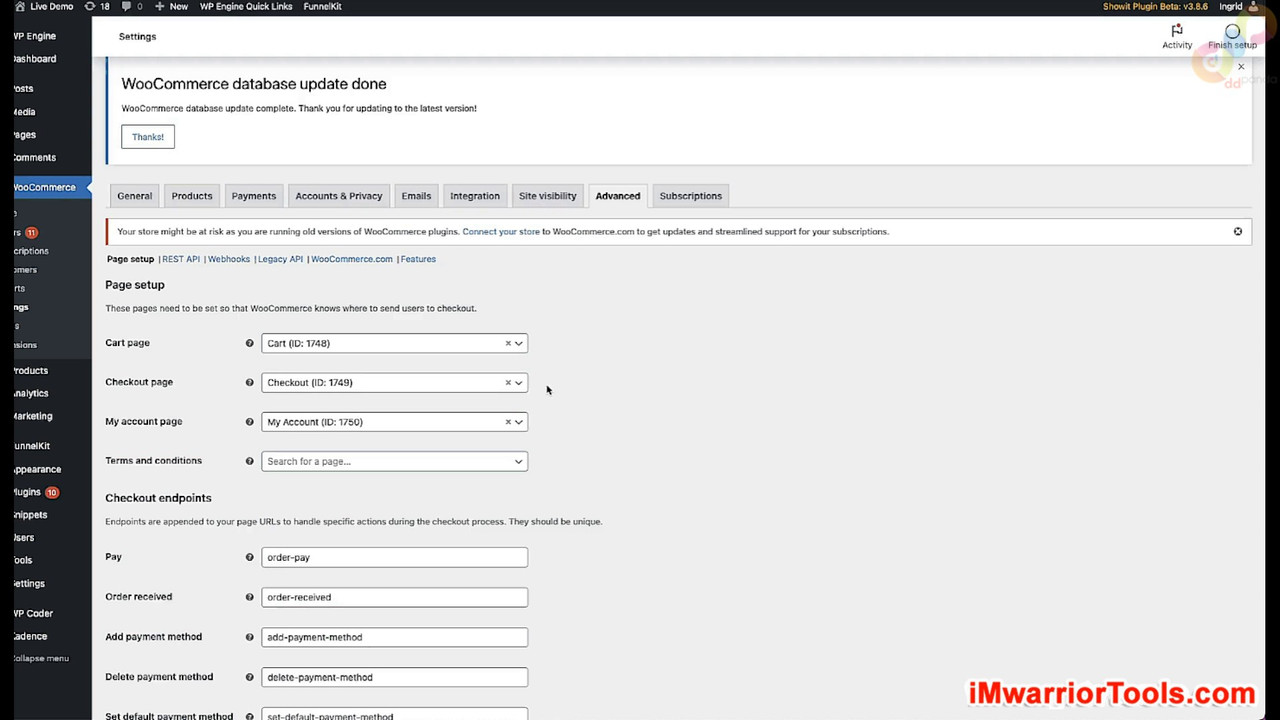Edit the Delete payment method endpoint field
Image resolution: width=1280 pixels, height=720 pixels.
click(x=394, y=677)
